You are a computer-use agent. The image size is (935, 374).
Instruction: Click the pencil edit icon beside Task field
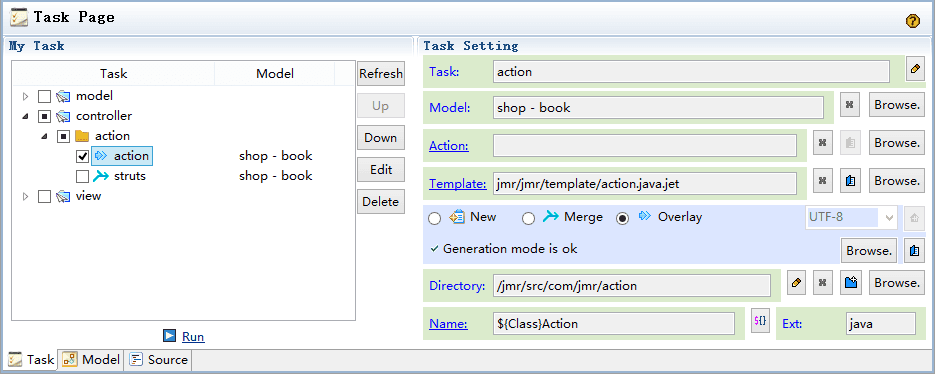point(915,70)
